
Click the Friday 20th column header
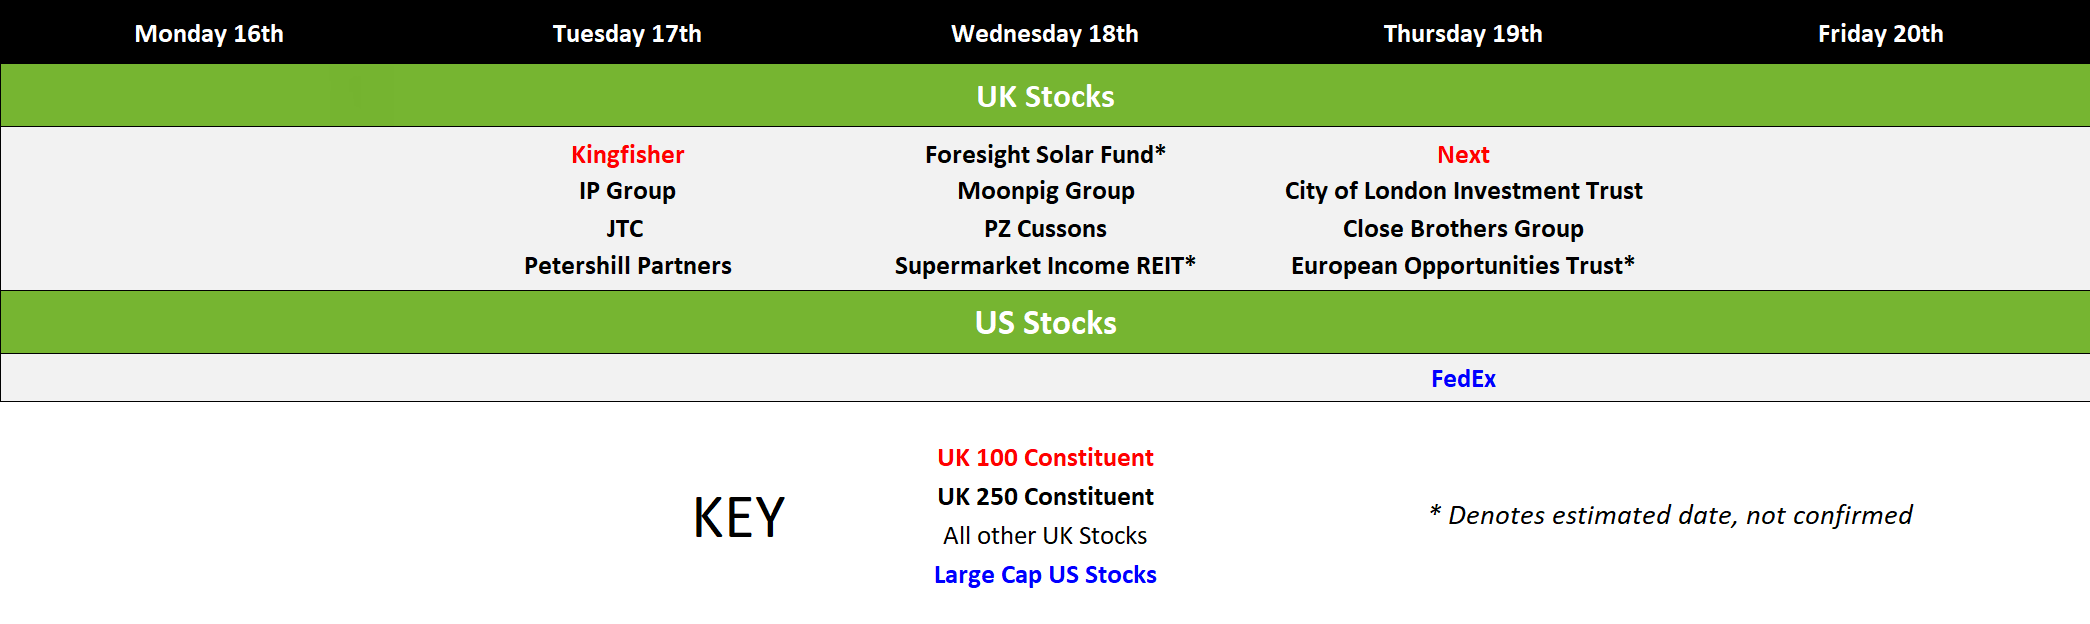point(1881,33)
